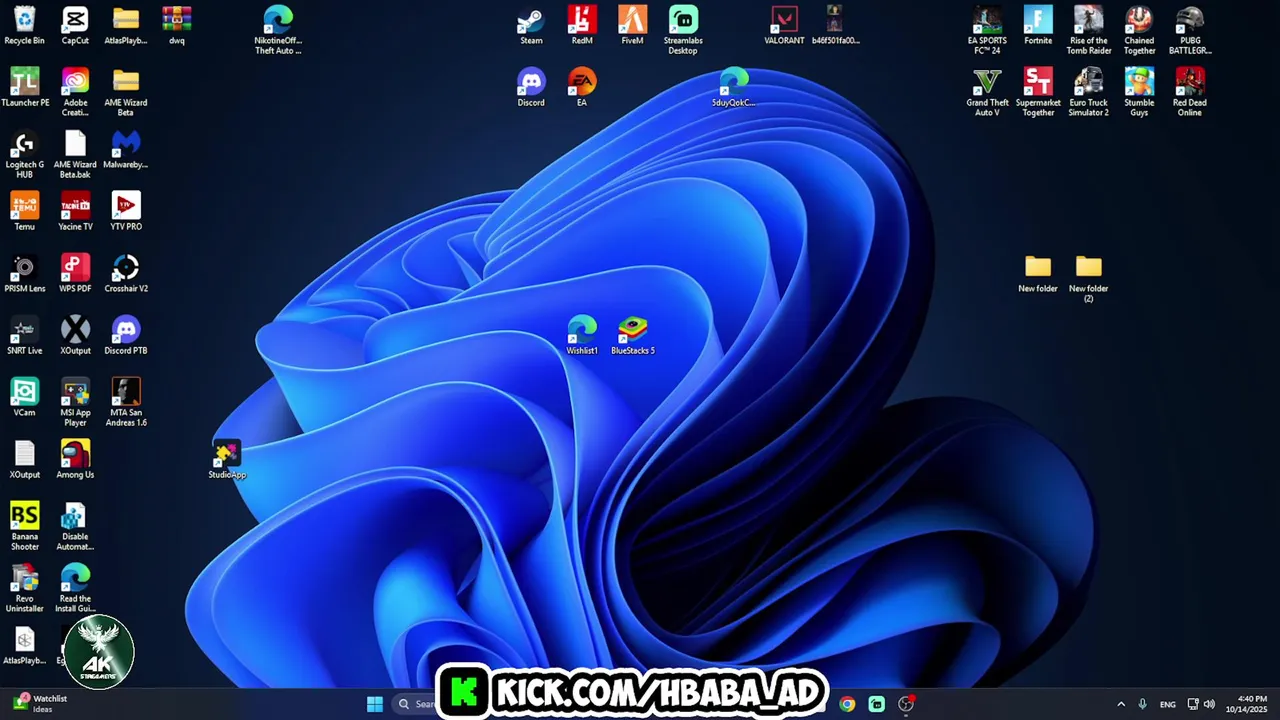Launch PUBG BATTLEGROUNDS icon
Viewport: 1280px width, 720px height.
point(1190,31)
